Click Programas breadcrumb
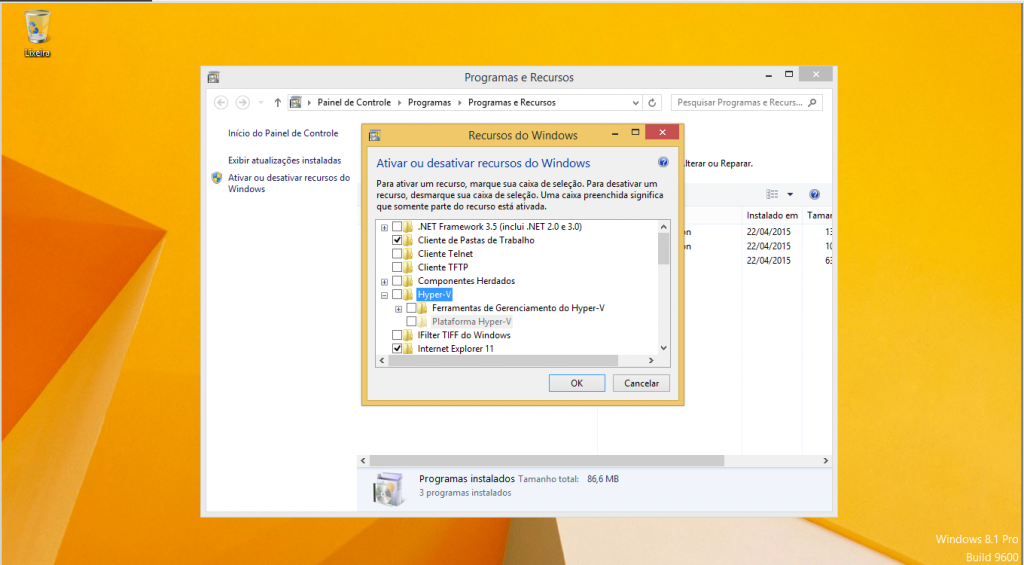The image size is (1024, 565). tap(430, 103)
